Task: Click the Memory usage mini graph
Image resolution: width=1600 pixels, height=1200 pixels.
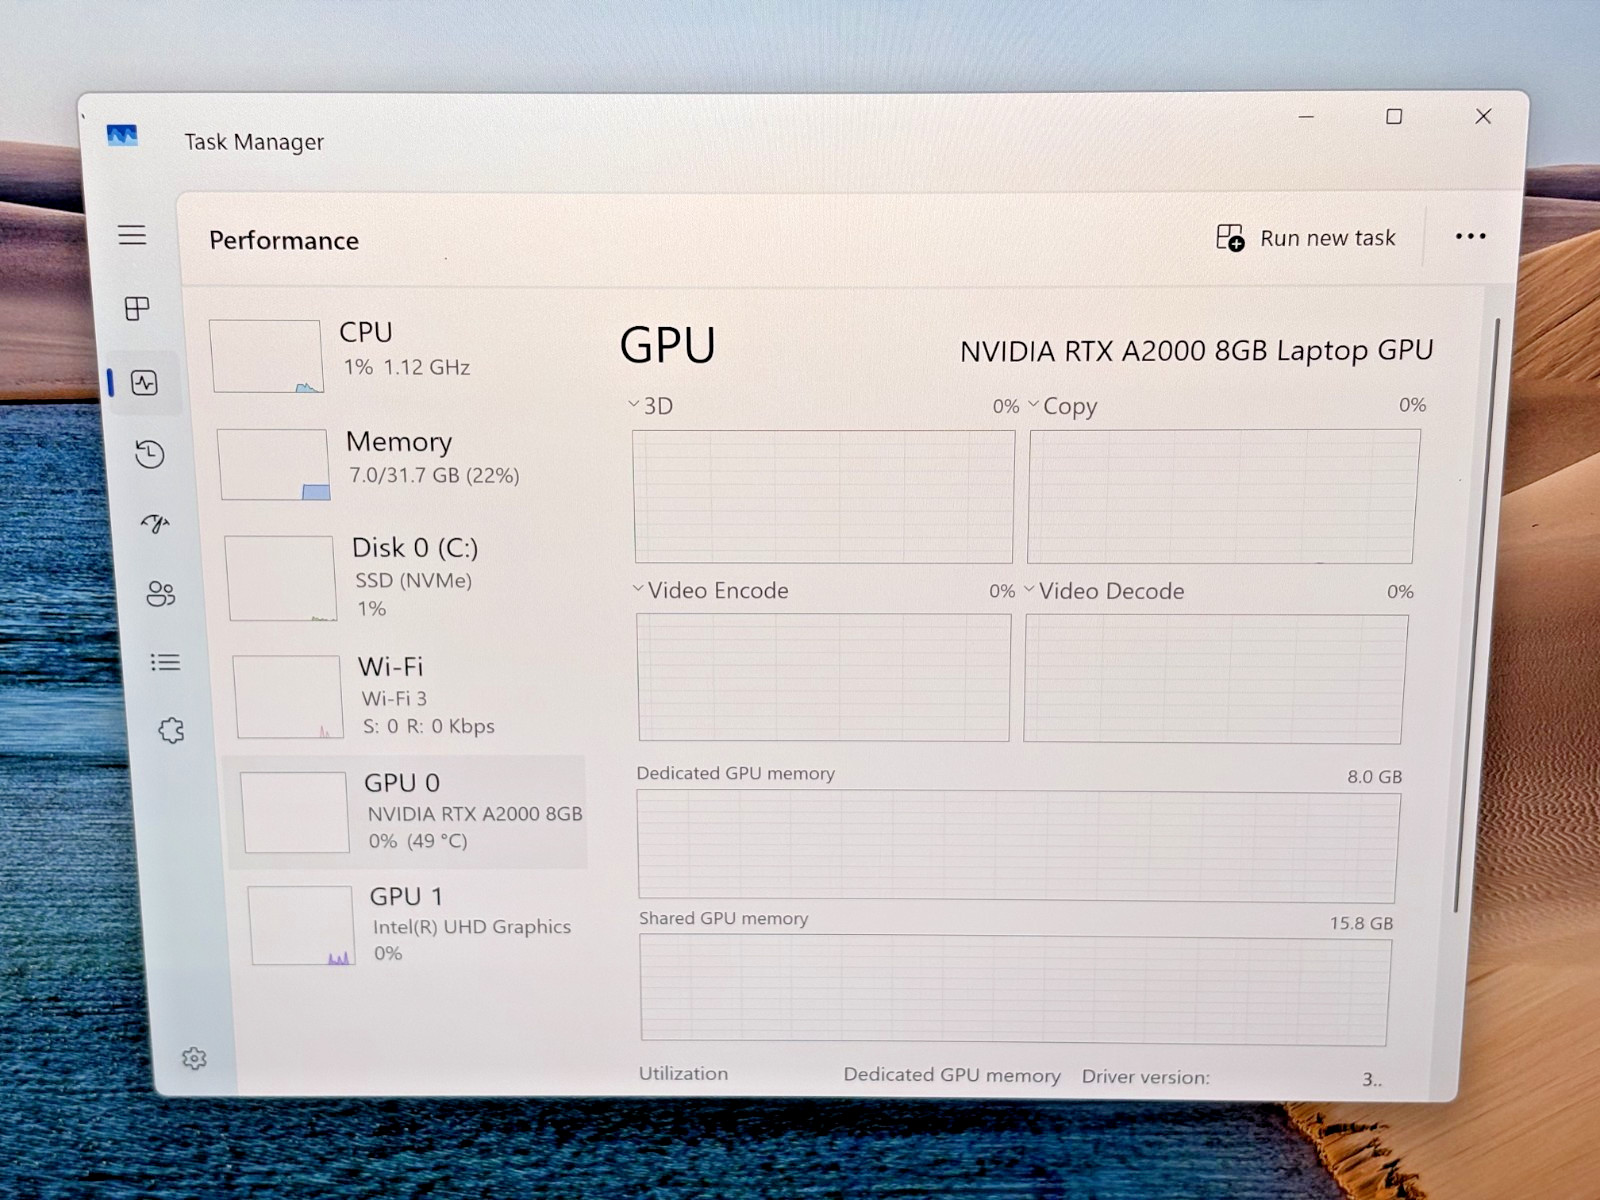Action: click(273, 465)
